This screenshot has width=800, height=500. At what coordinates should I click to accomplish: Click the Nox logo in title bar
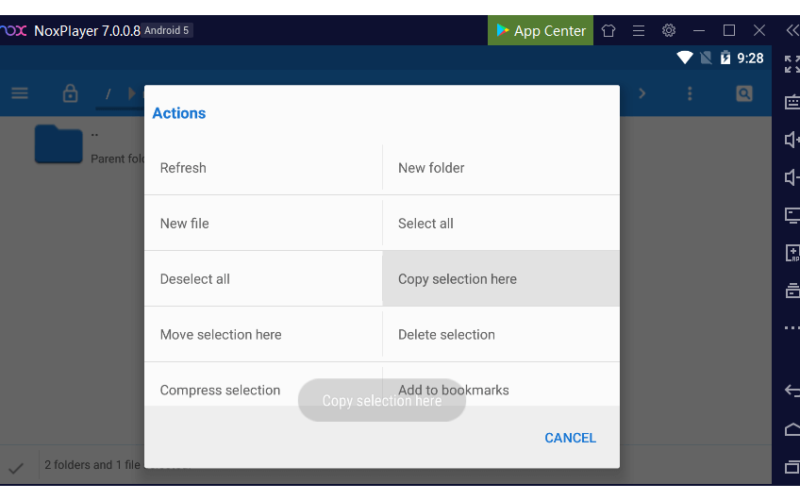(x=13, y=31)
